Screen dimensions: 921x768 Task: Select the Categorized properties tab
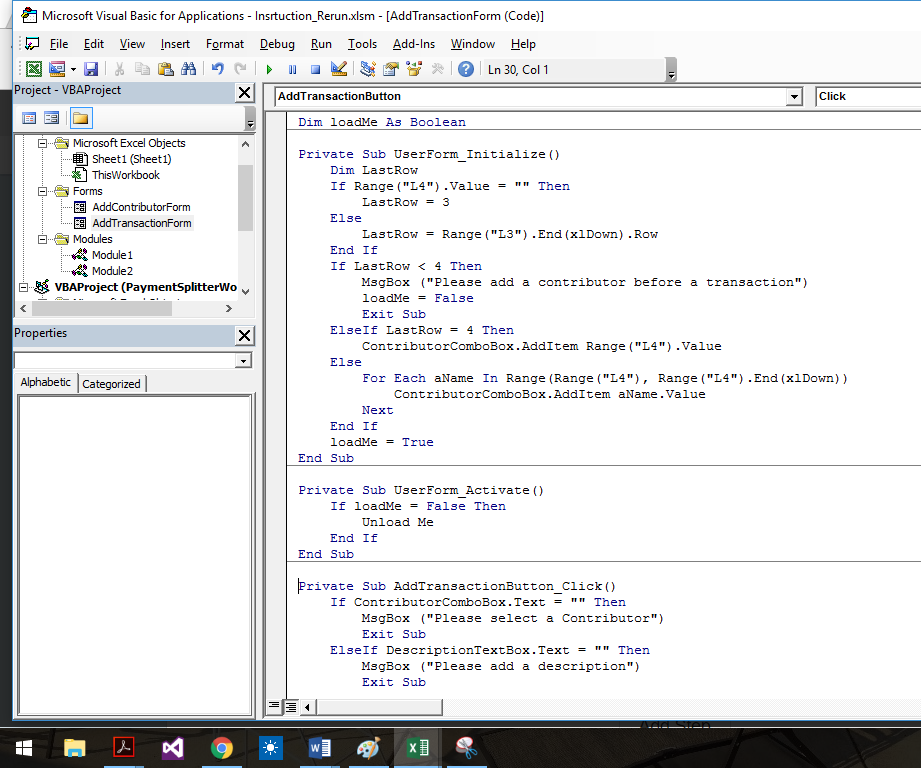click(x=111, y=384)
